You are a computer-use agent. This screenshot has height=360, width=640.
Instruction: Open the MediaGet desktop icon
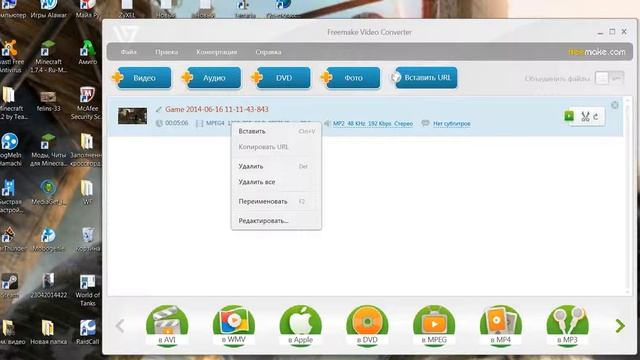click(48, 192)
